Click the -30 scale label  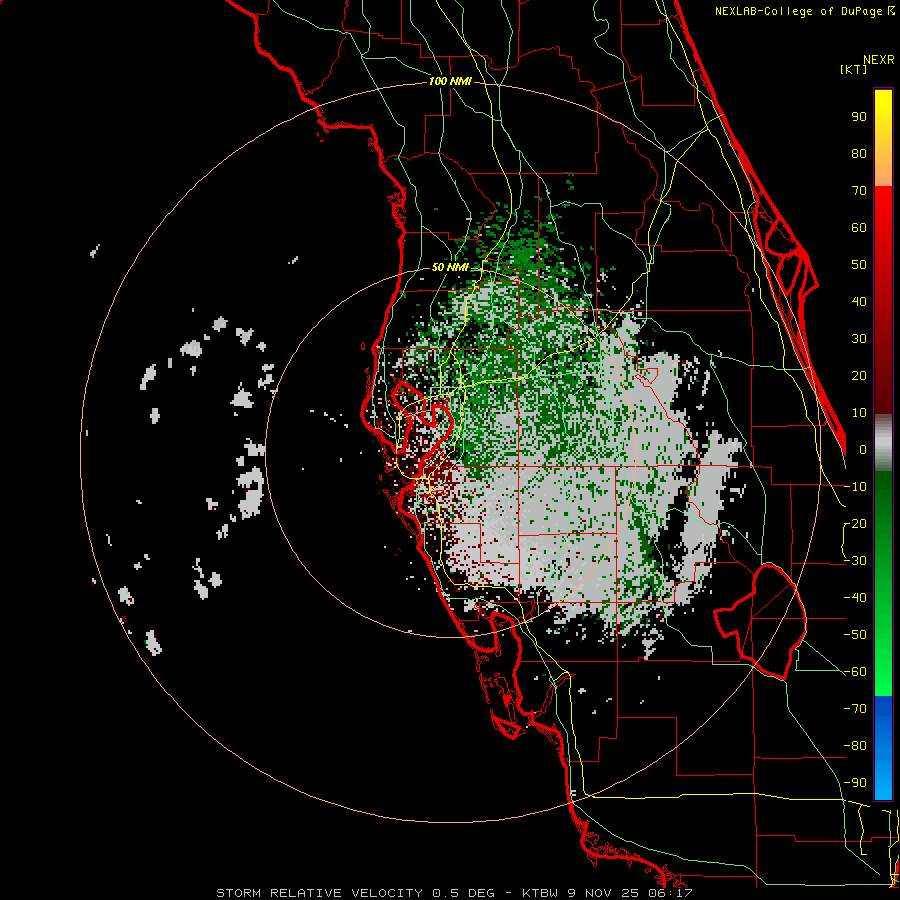pyautogui.click(x=855, y=561)
